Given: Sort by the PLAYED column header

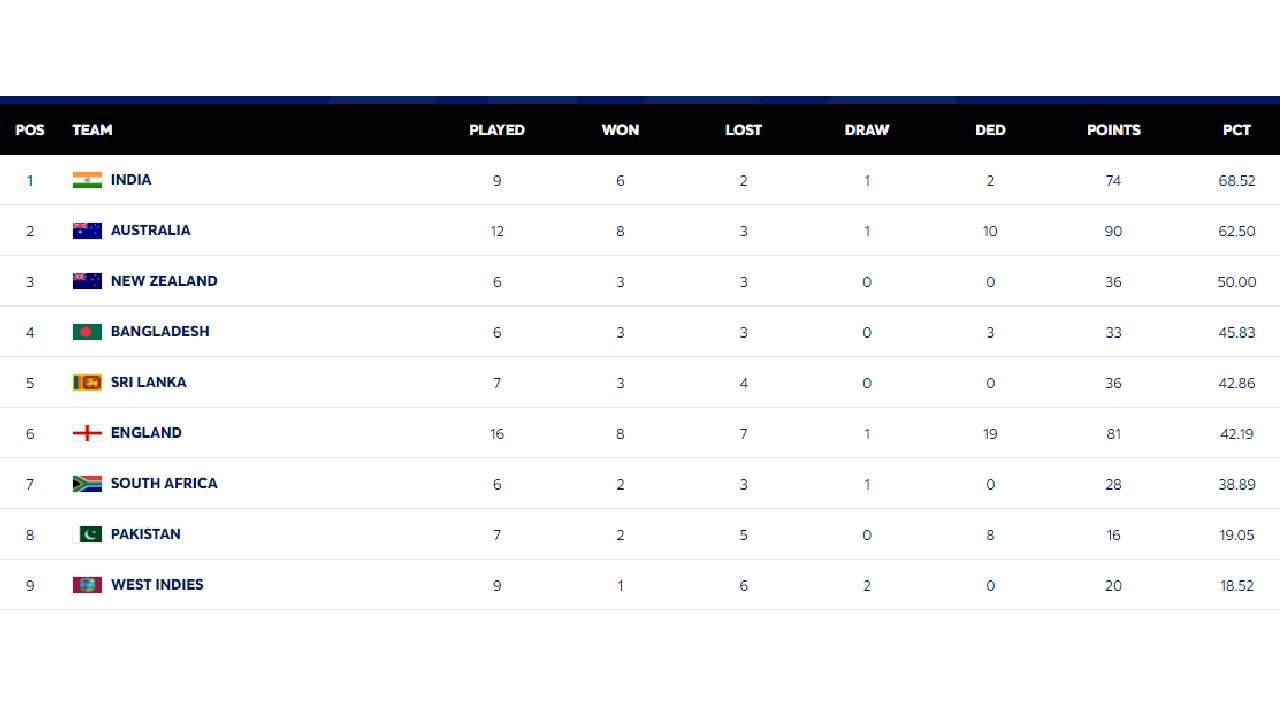Looking at the screenshot, I should (x=497, y=130).
